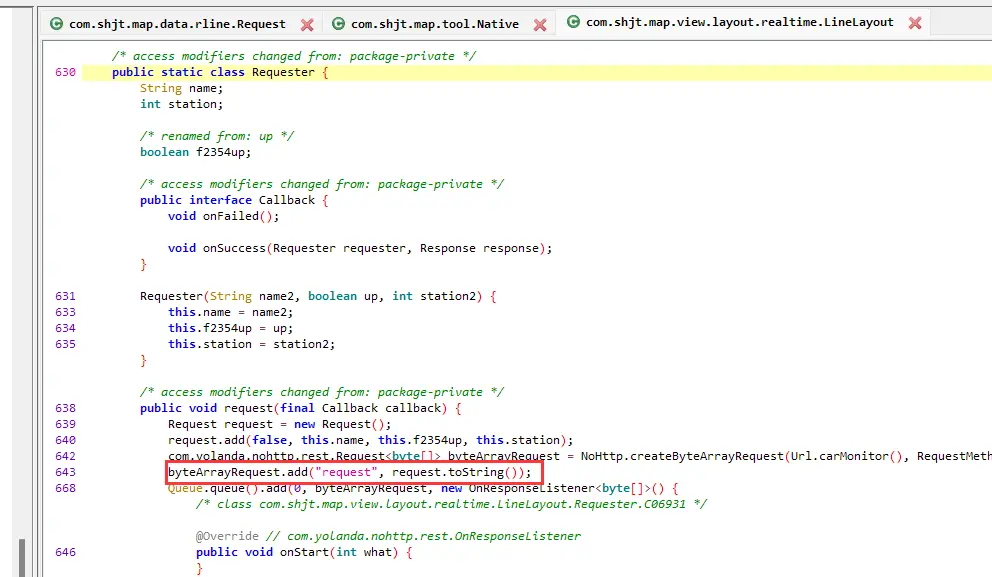Click the 'boolean f2354up;' field
The height and width of the screenshot is (577, 992).
[195, 152]
